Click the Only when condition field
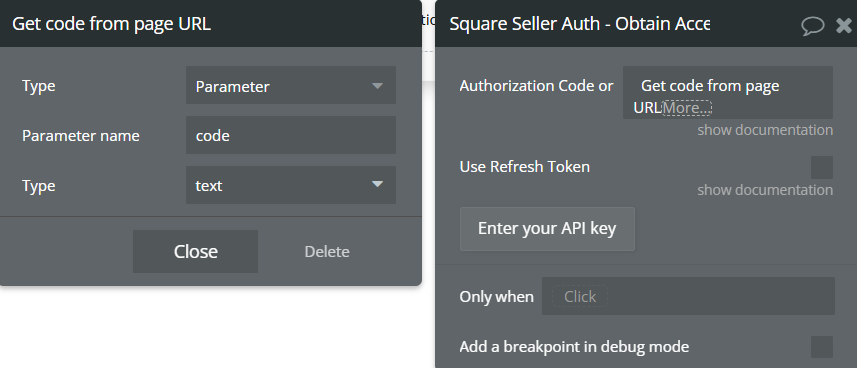The width and height of the screenshot is (857, 368). pos(688,296)
